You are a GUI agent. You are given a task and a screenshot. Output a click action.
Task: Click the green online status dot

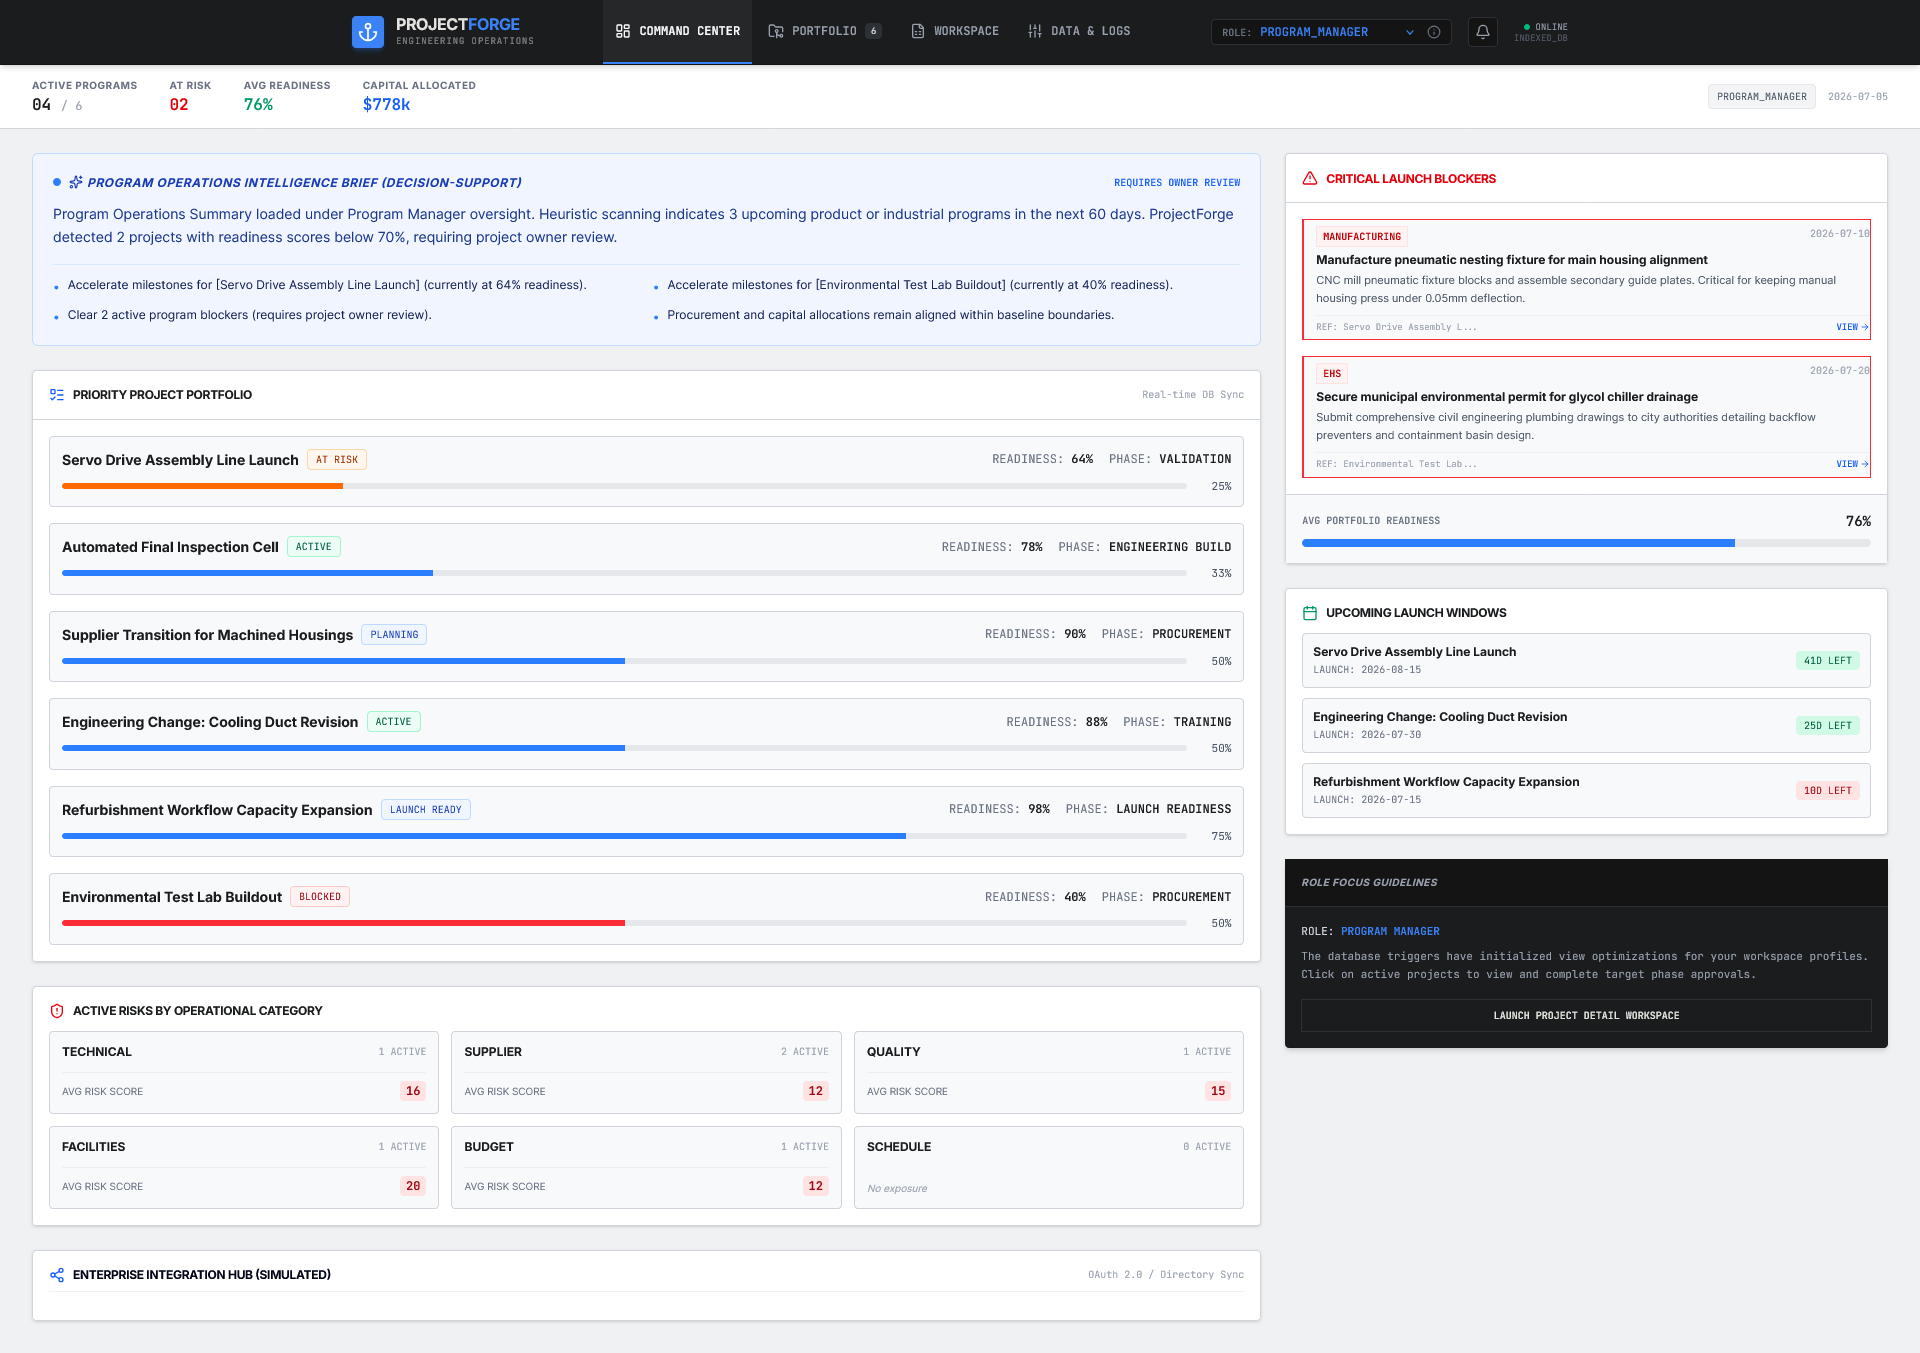pos(1527,27)
